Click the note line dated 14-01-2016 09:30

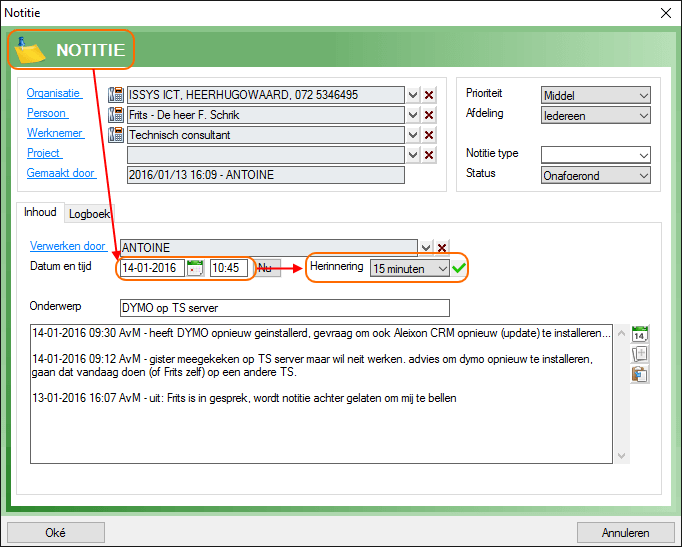pos(321,334)
